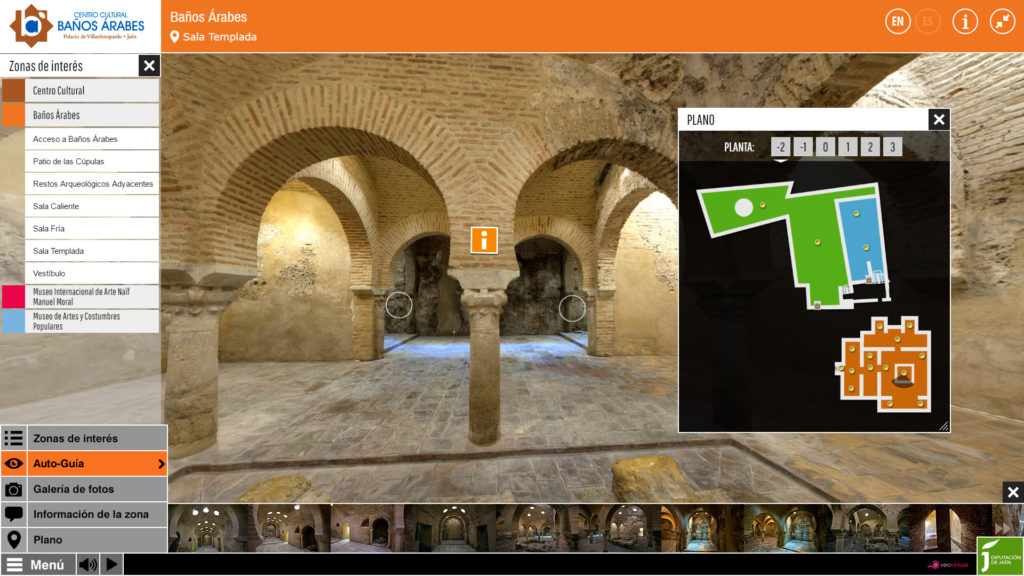This screenshot has width=1024, height=576.
Task: Open the fifth thumbnail in the strip
Action: 536,528
